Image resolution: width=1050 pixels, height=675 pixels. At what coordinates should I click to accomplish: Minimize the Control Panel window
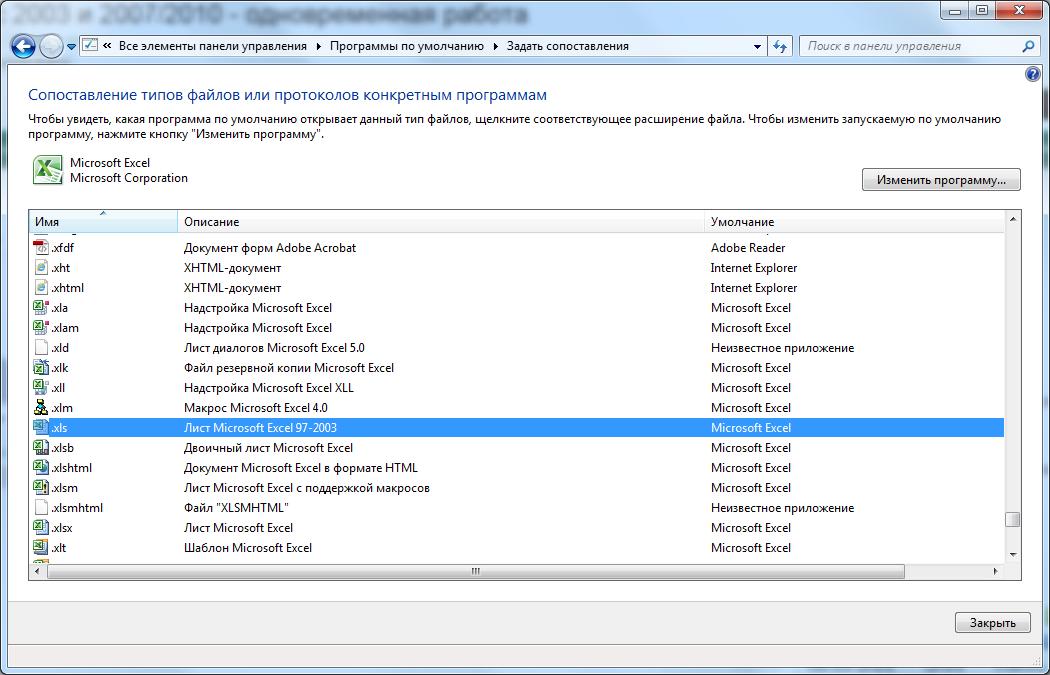[954, 11]
